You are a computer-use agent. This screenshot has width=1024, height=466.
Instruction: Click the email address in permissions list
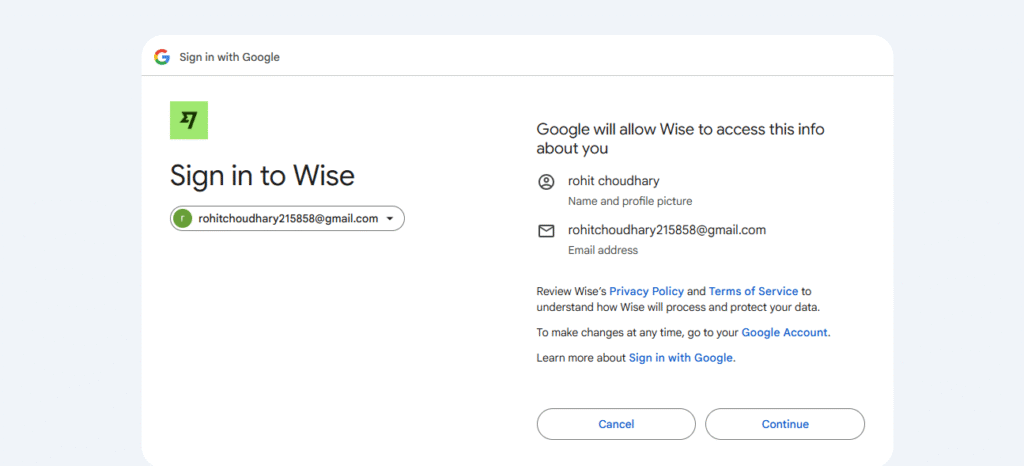click(666, 230)
